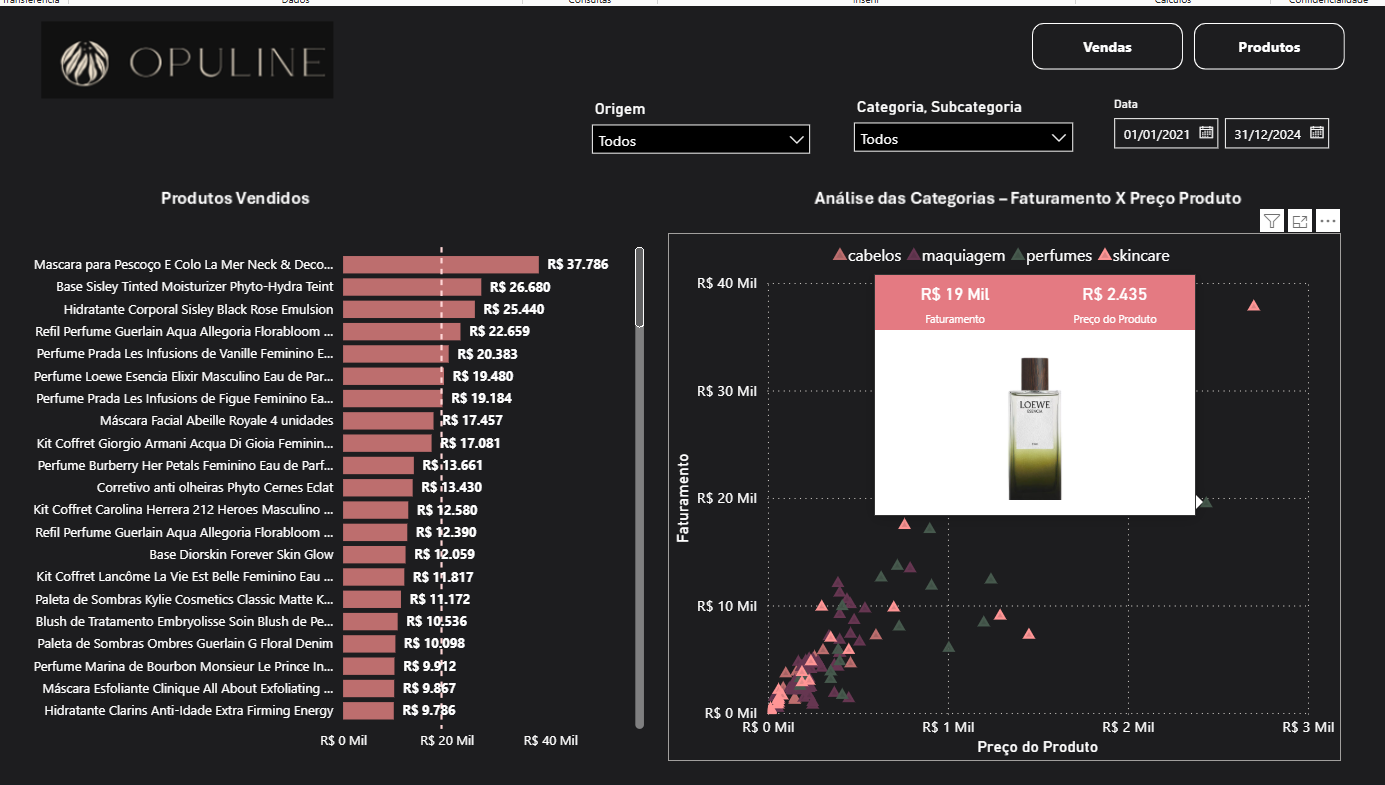Select the cabelos legend marker

pyautogui.click(x=840, y=256)
